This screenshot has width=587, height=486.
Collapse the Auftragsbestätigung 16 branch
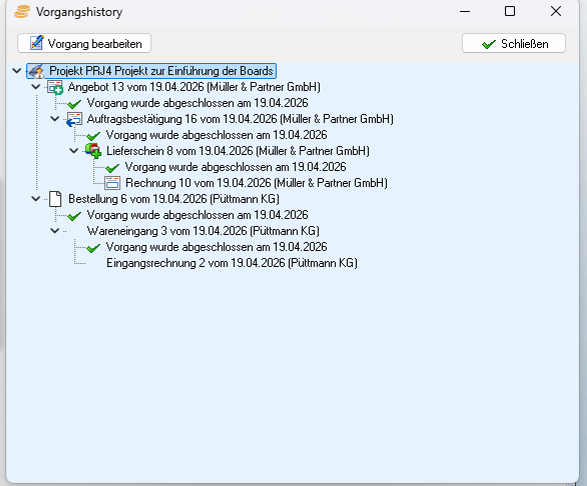click(55, 119)
